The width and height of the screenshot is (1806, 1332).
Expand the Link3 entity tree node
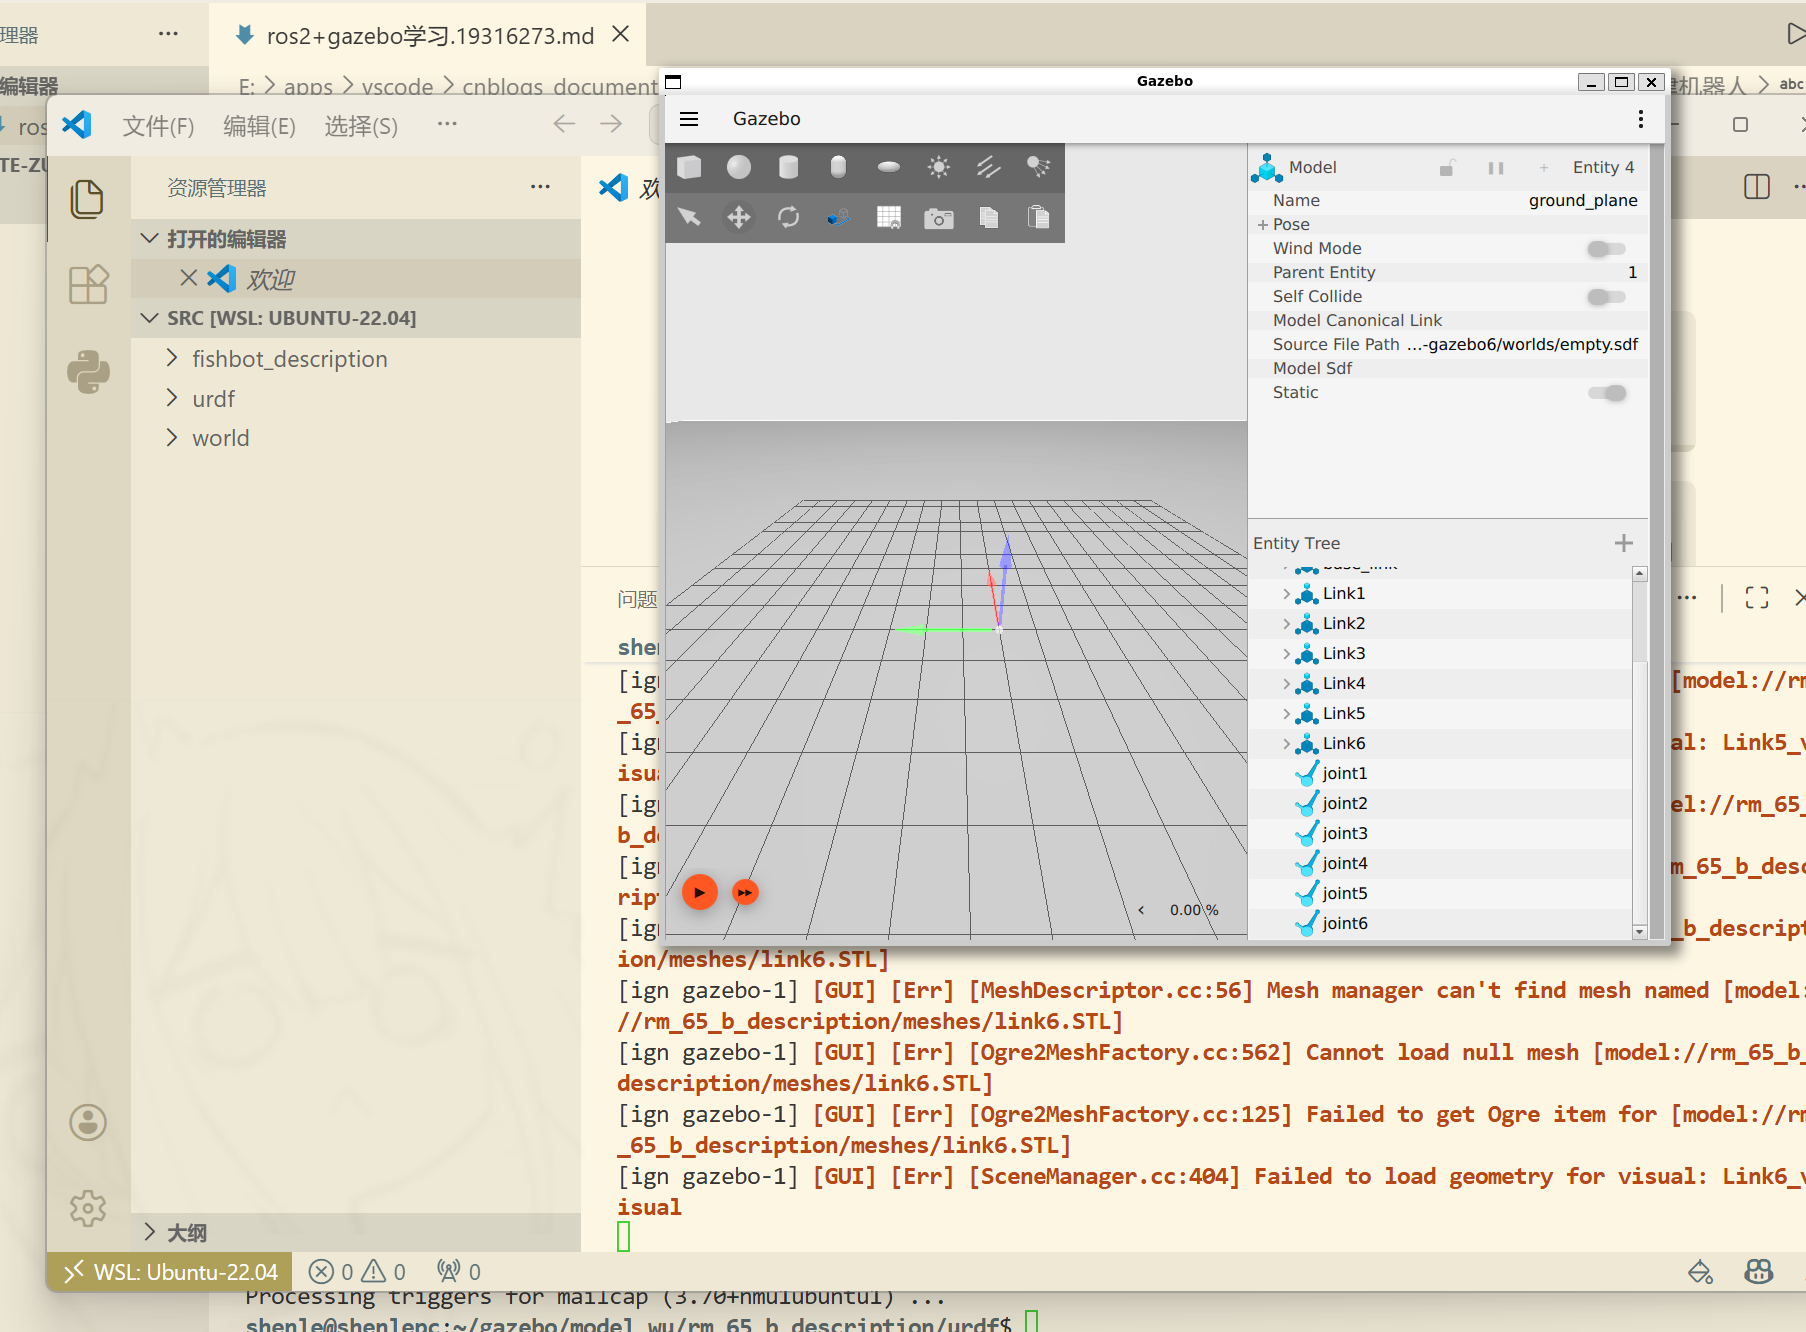tap(1286, 654)
